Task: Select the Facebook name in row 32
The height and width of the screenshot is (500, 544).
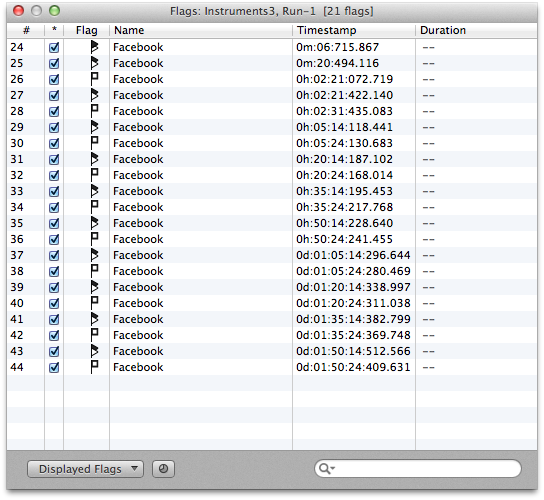Action: (138, 175)
